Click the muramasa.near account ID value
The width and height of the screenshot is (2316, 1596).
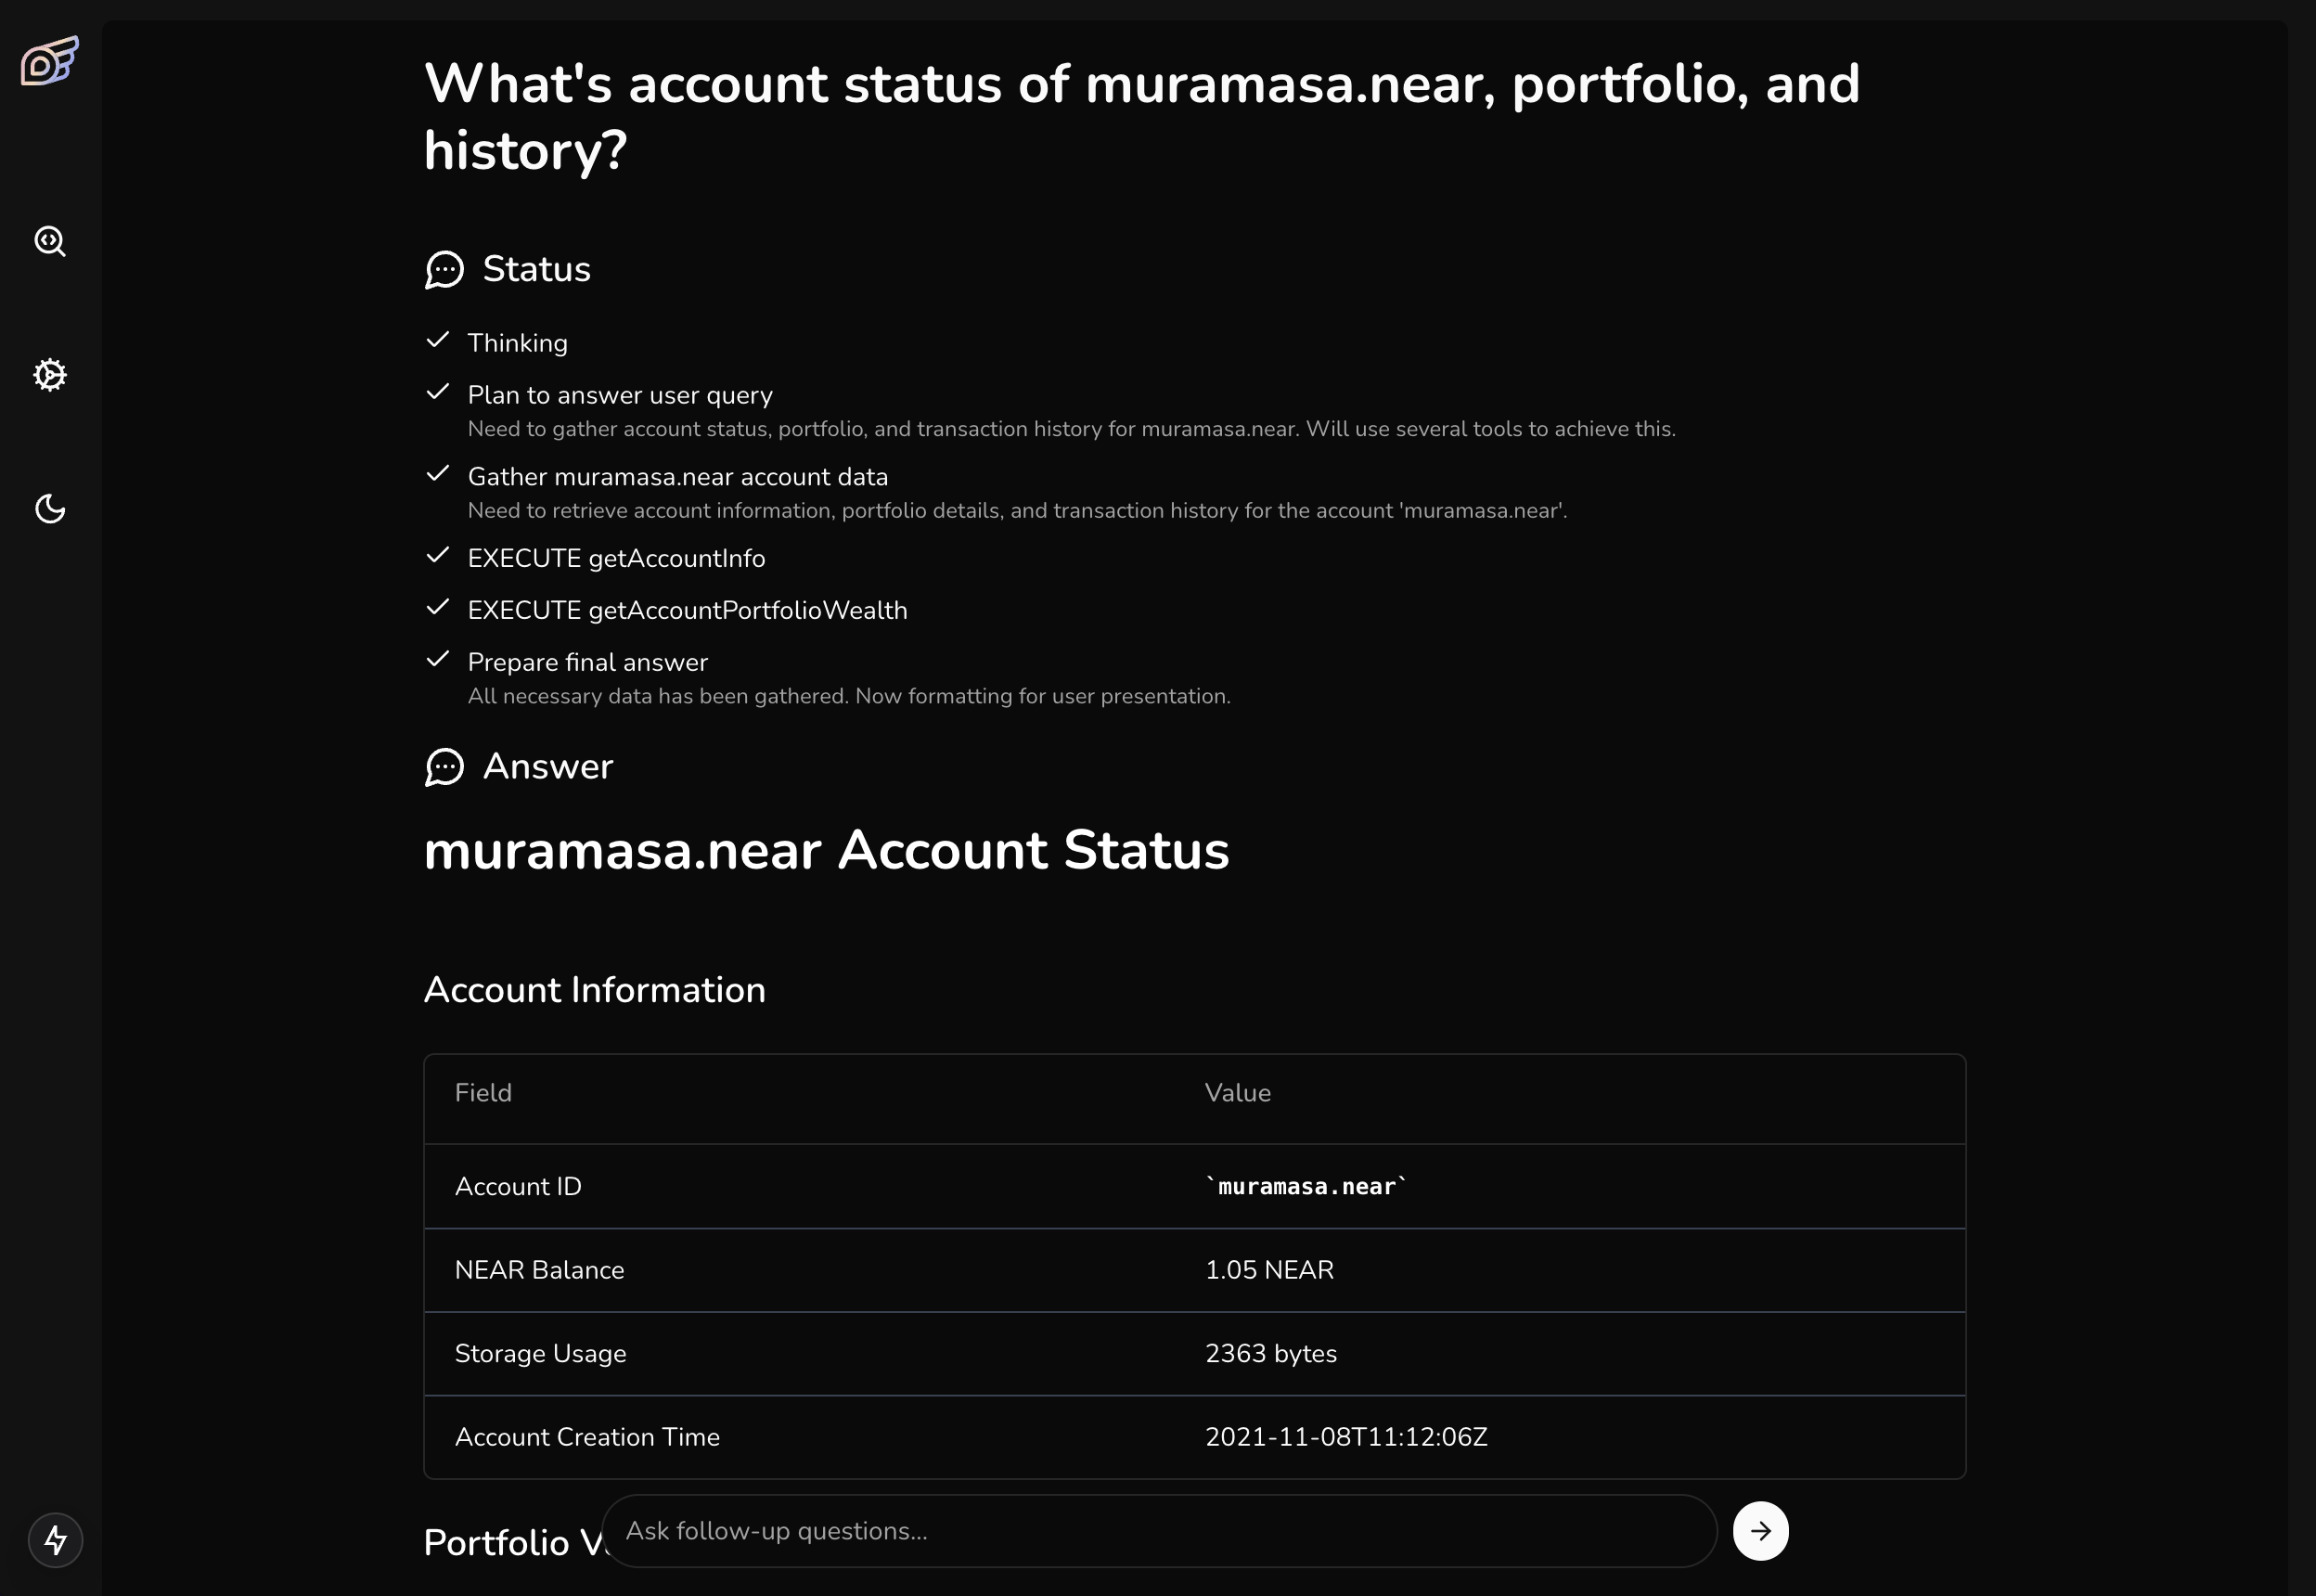(x=1305, y=1186)
